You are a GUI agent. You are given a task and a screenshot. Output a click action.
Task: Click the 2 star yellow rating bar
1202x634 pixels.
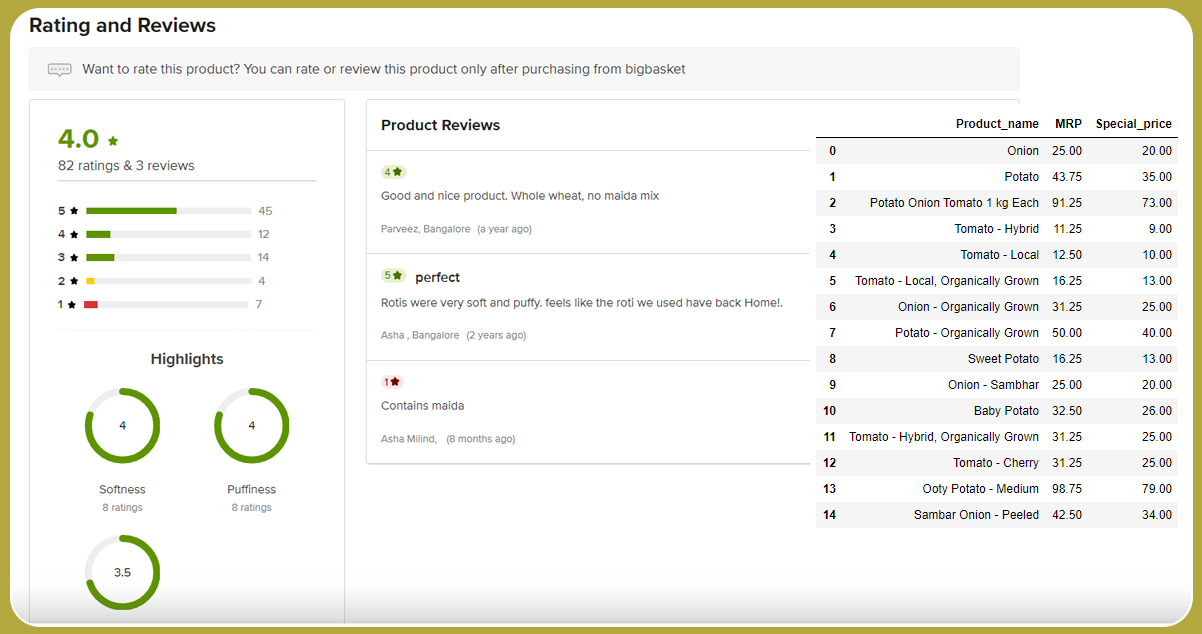coord(168,281)
